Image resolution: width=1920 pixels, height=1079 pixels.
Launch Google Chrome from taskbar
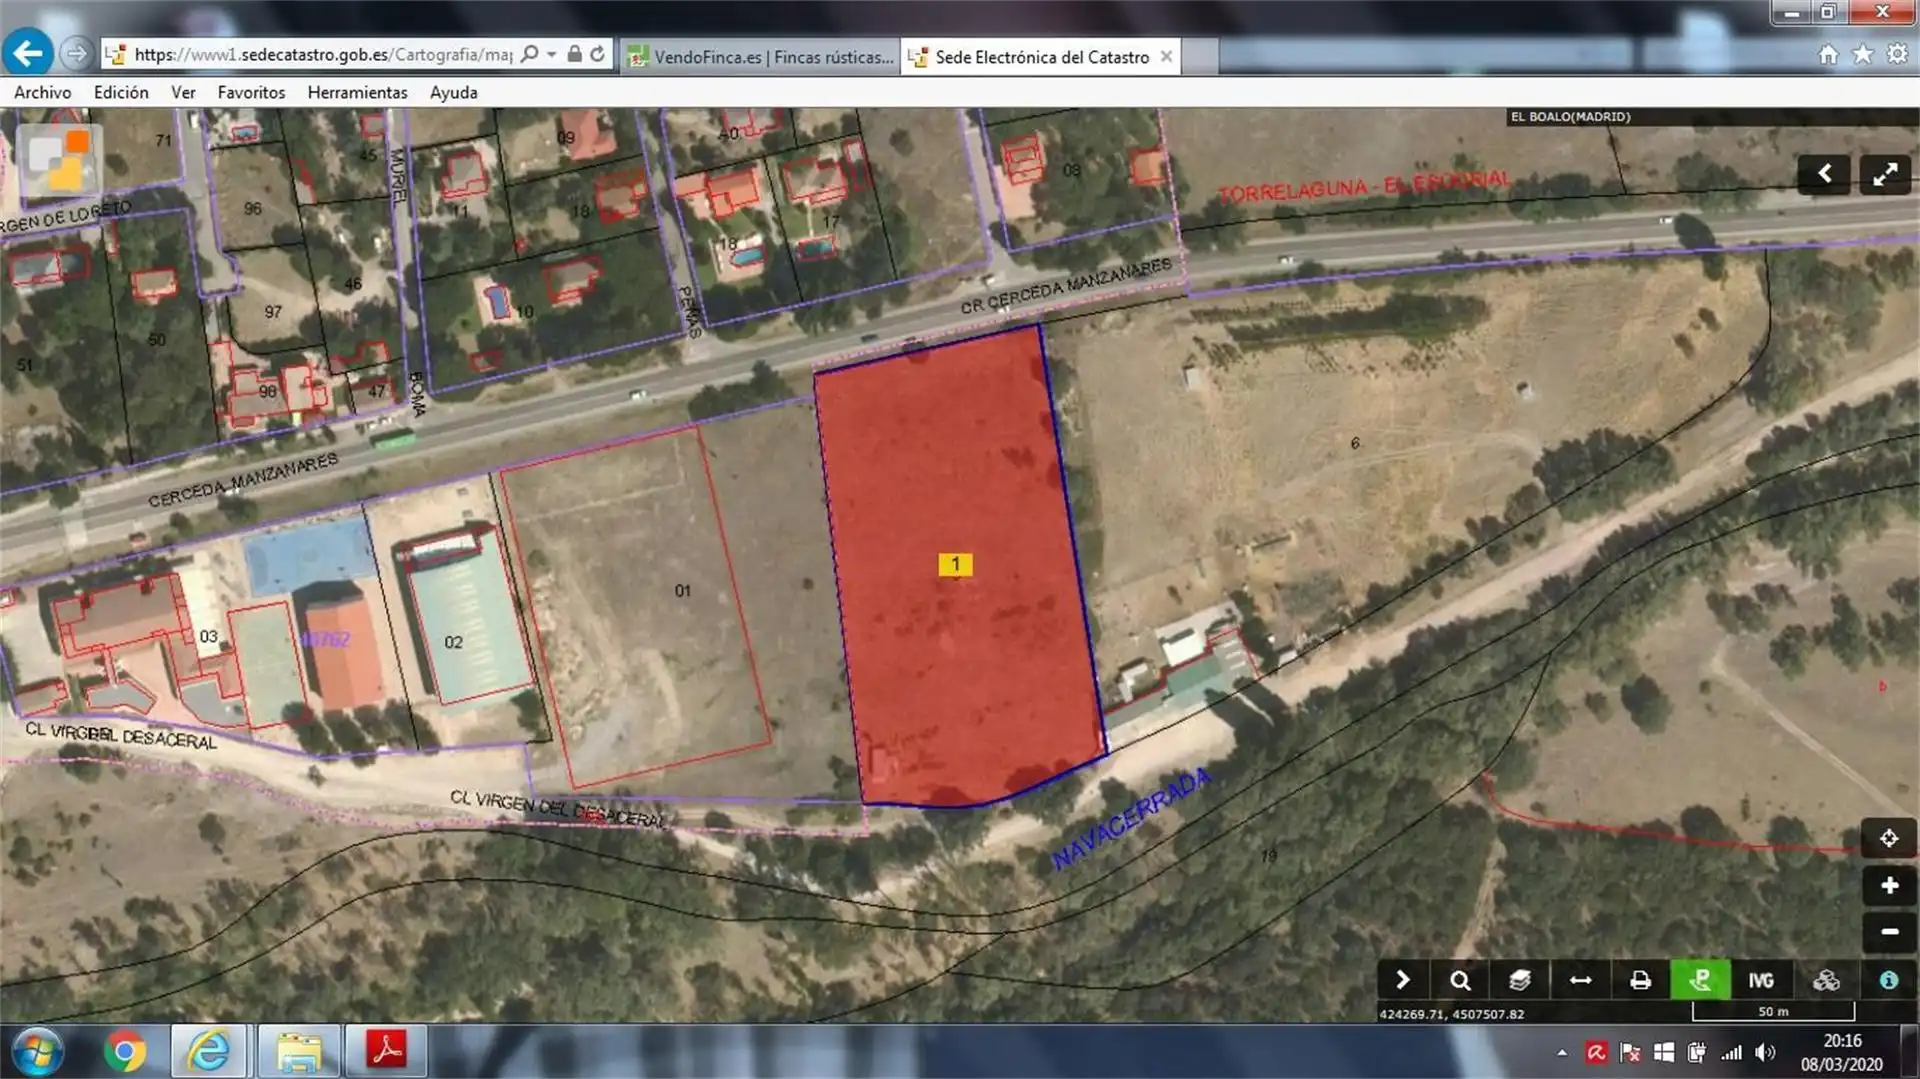(x=125, y=1052)
